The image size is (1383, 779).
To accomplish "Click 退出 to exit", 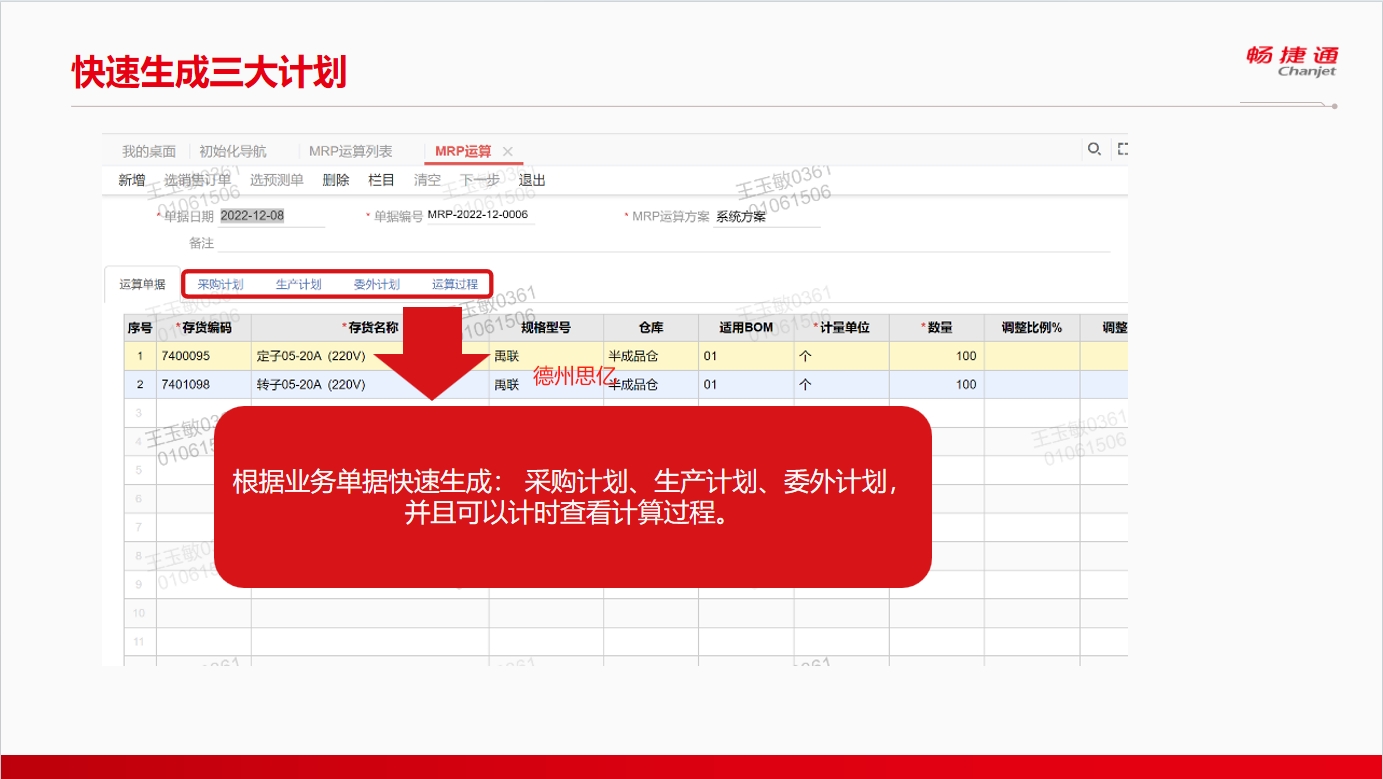I will coord(532,180).
